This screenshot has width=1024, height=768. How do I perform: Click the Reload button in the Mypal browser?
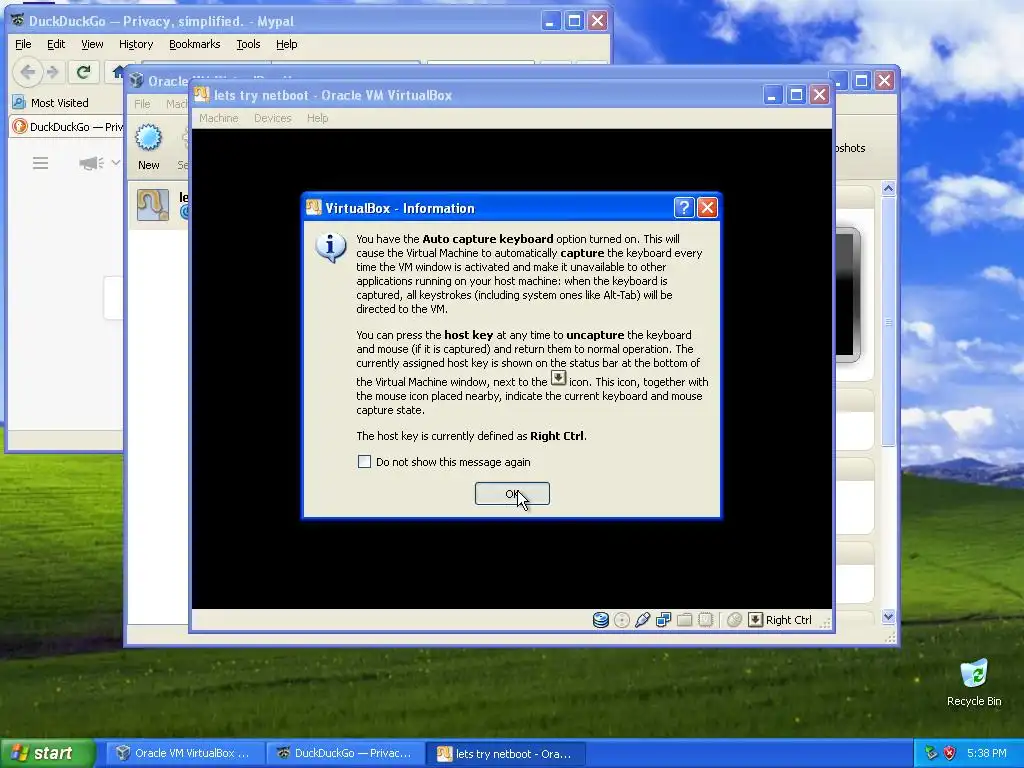click(x=83, y=72)
